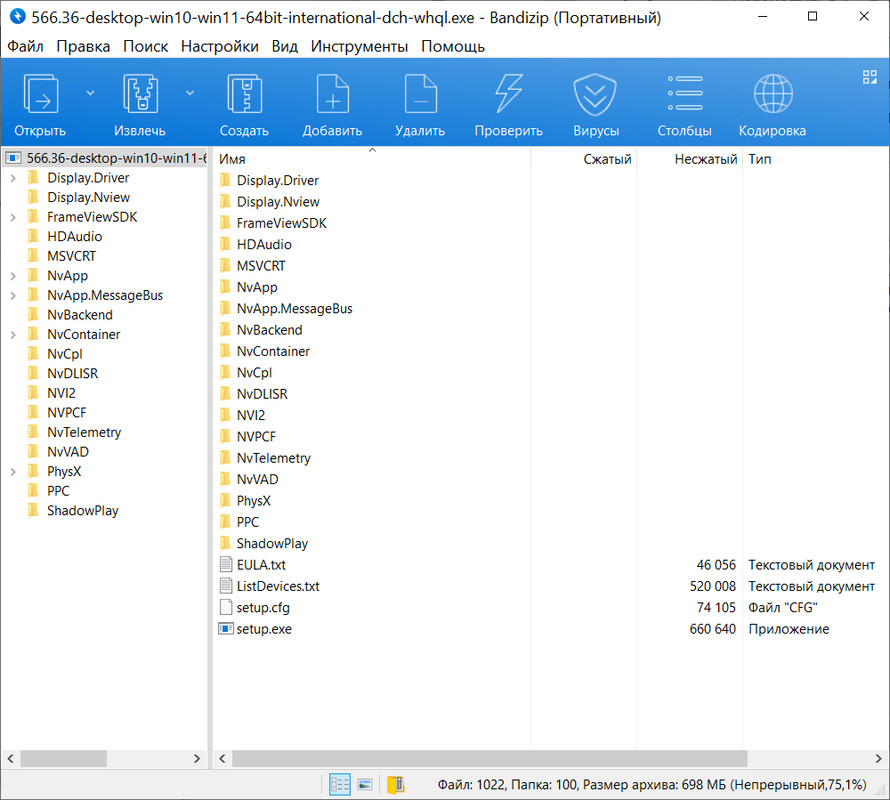
Task: Click the tree panel horizontal scrollbar thumb
Action: point(64,759)
